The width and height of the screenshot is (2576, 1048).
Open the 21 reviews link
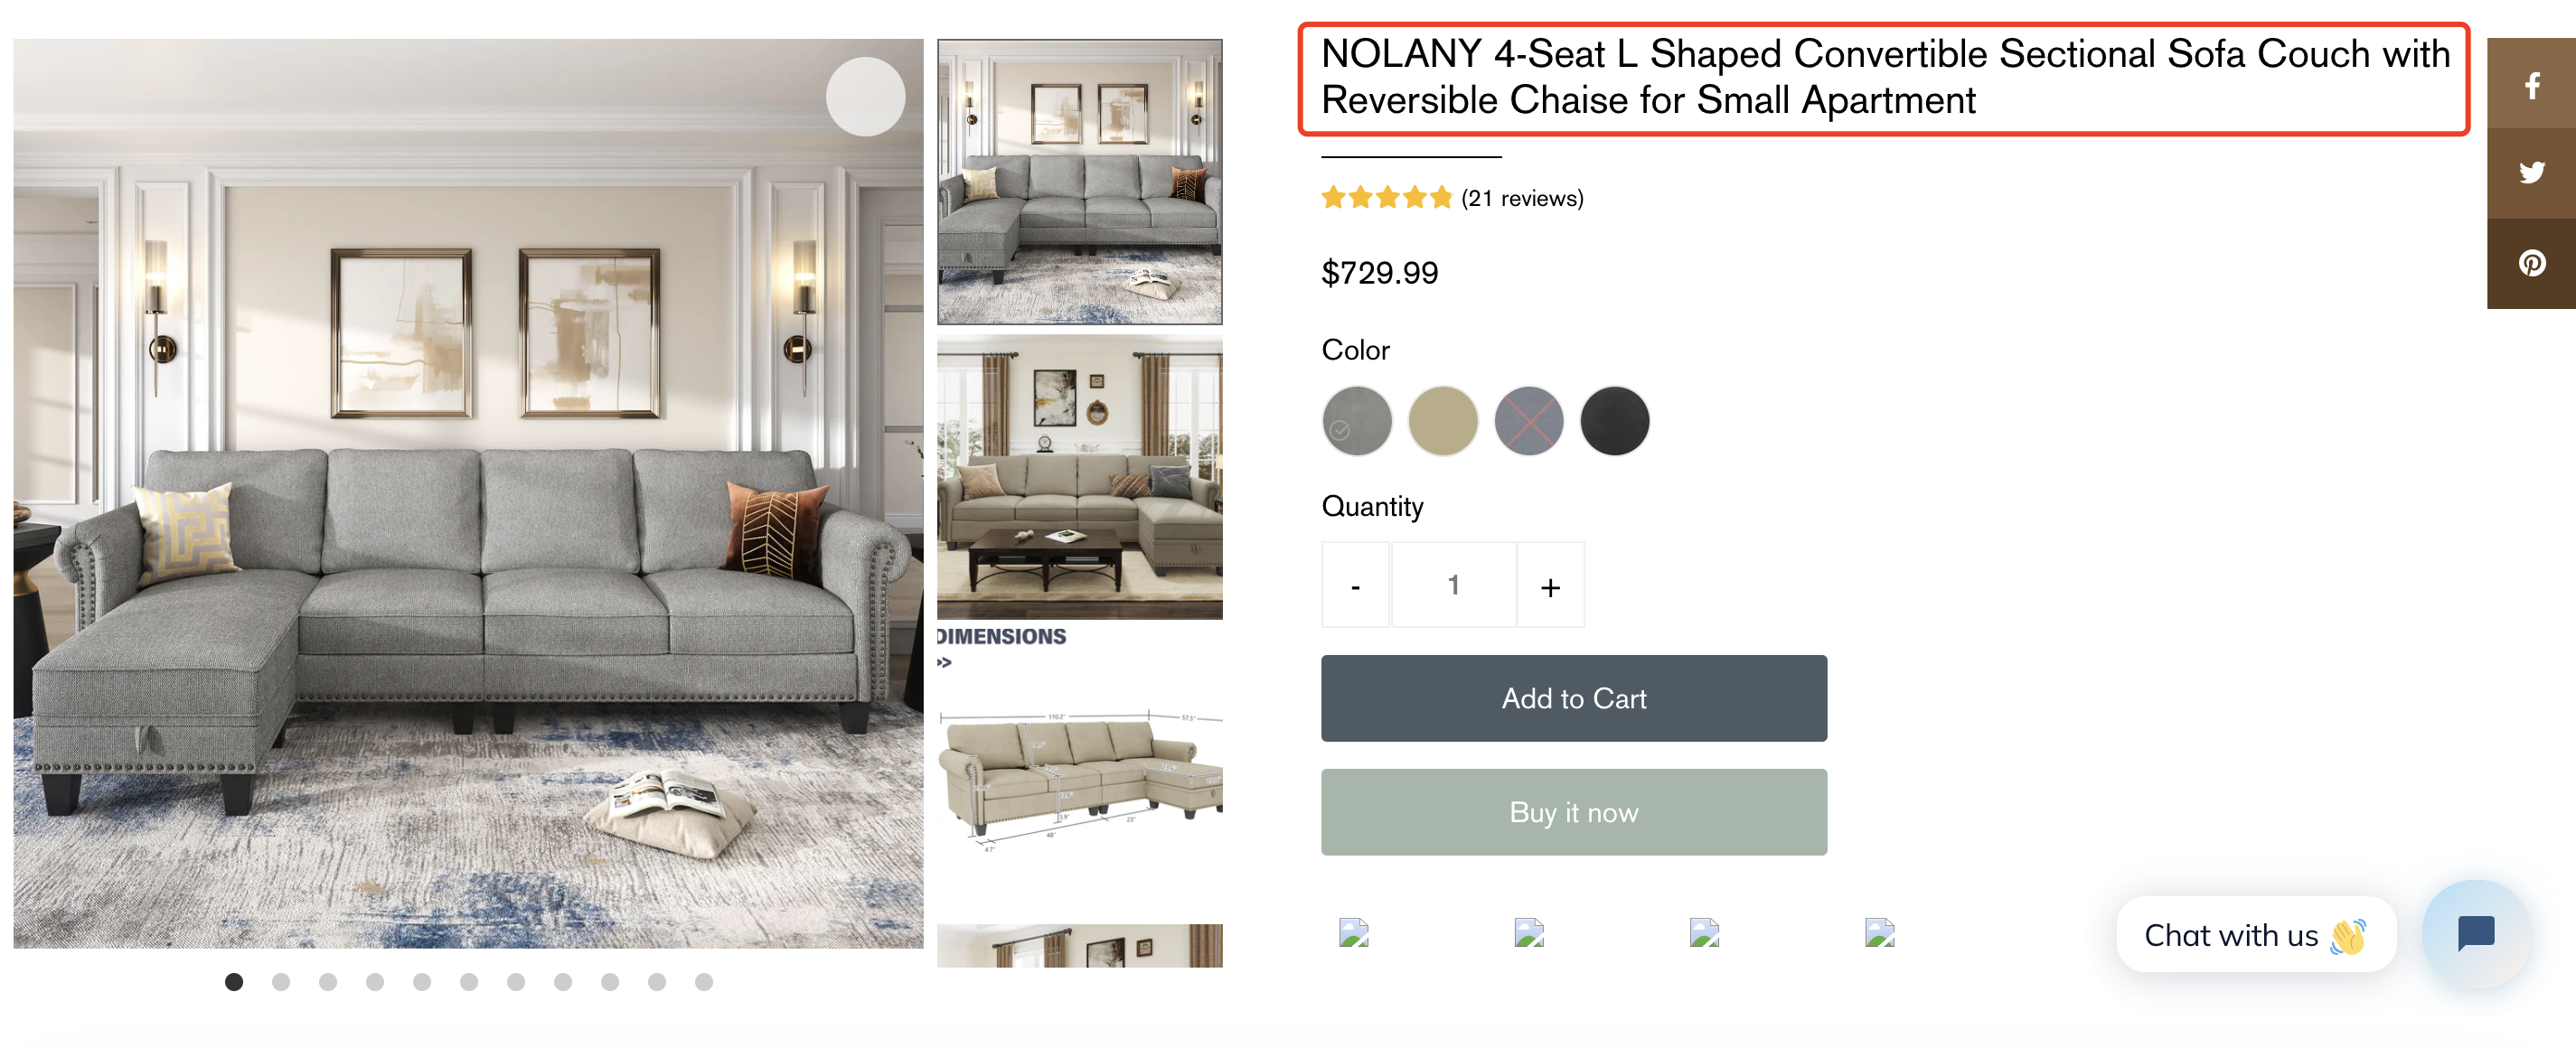point(1522,198)
